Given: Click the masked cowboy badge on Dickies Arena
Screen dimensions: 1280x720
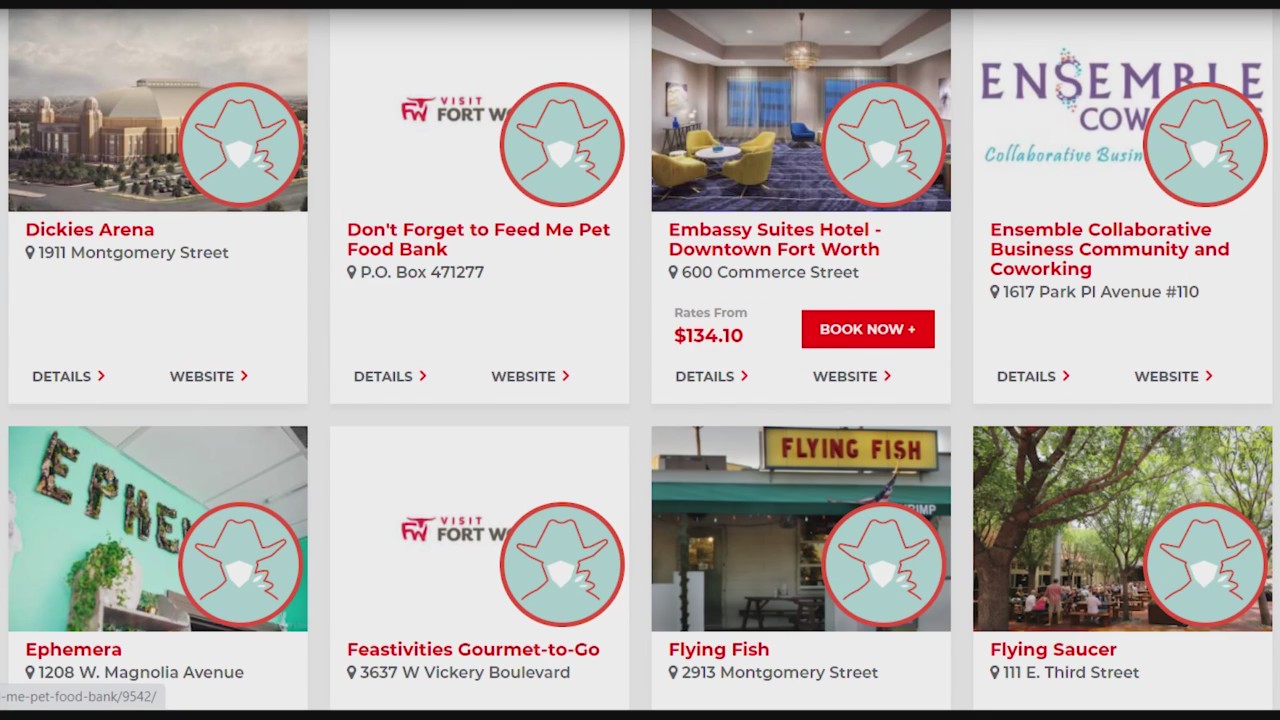Looking at the screenshot, I should coord(241,145).
